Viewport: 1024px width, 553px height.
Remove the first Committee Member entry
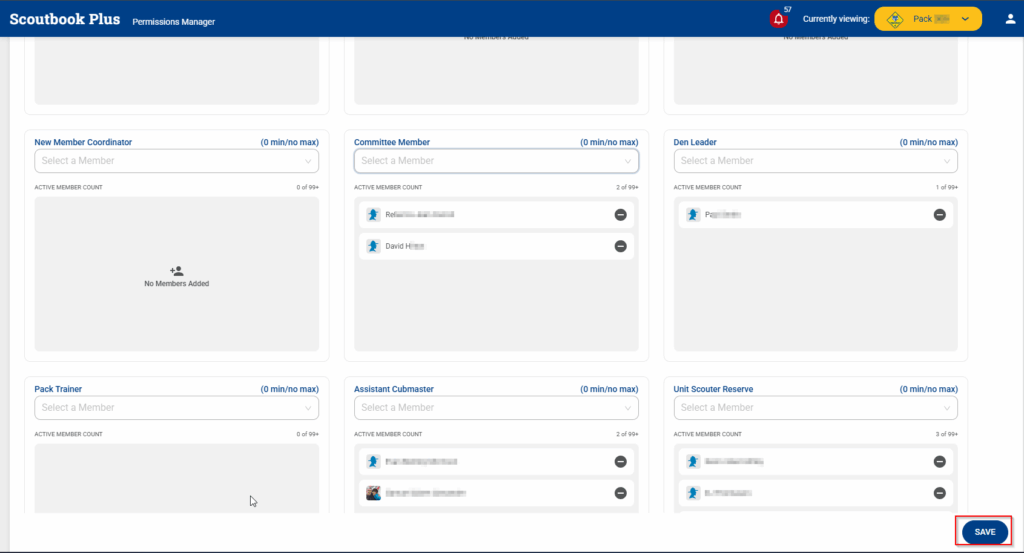tap(620, 215)
